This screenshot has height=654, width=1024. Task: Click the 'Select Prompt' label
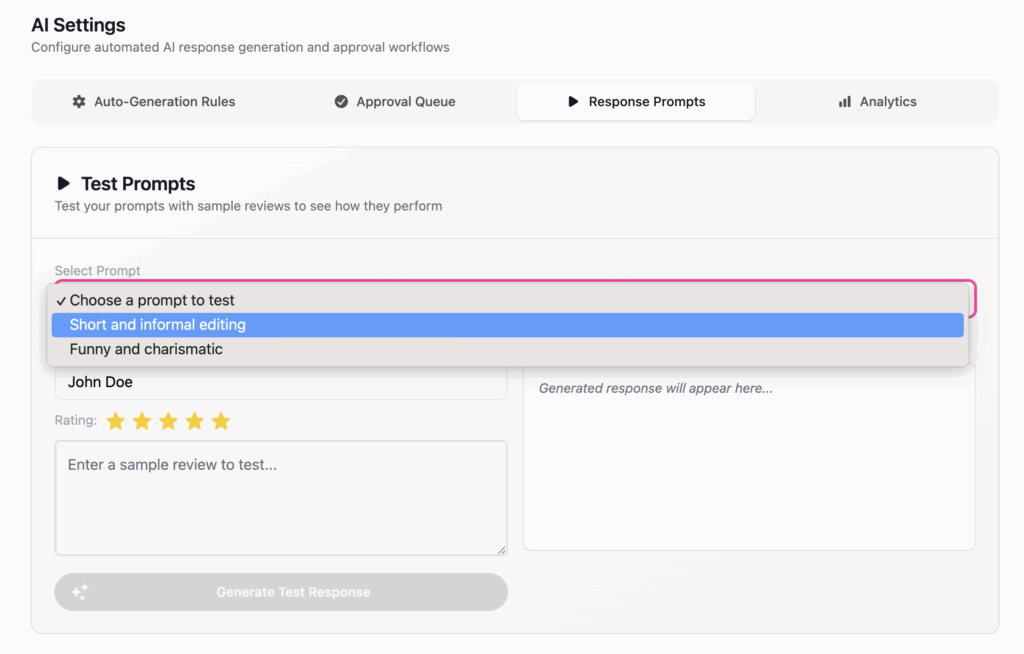click(x=97, y=270)
